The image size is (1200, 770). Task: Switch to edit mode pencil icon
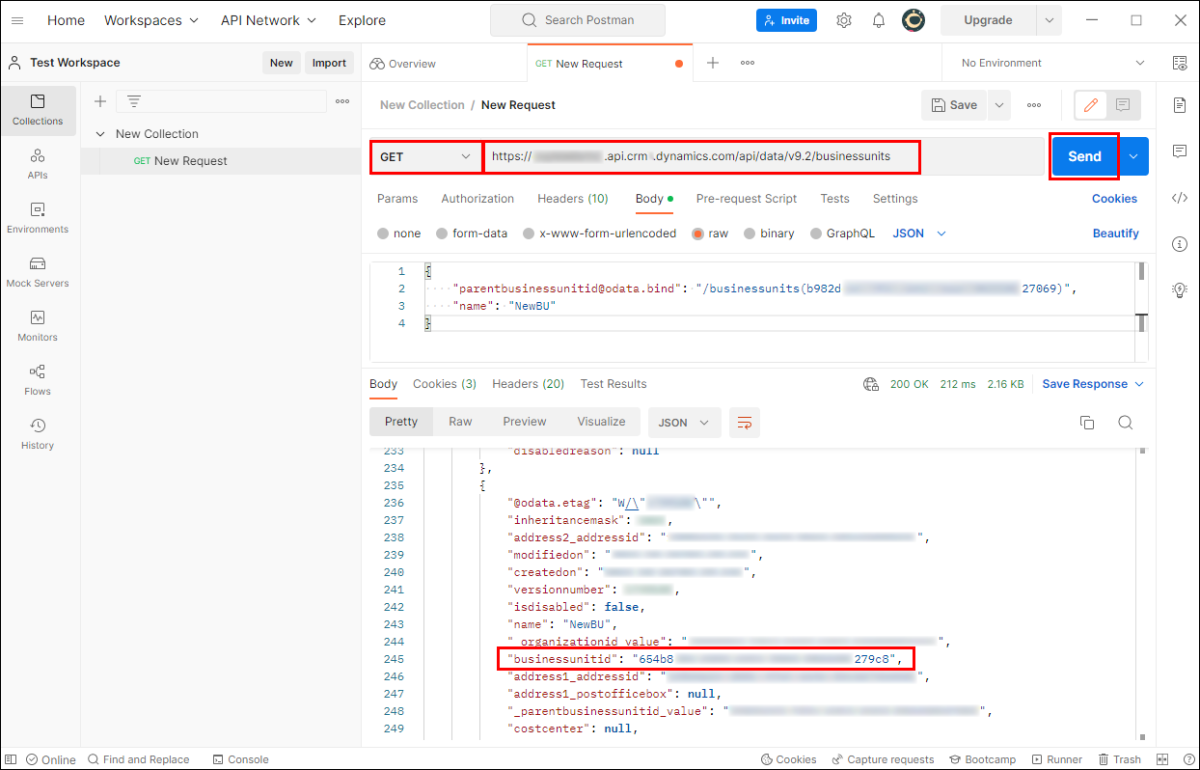[1091, 105]
